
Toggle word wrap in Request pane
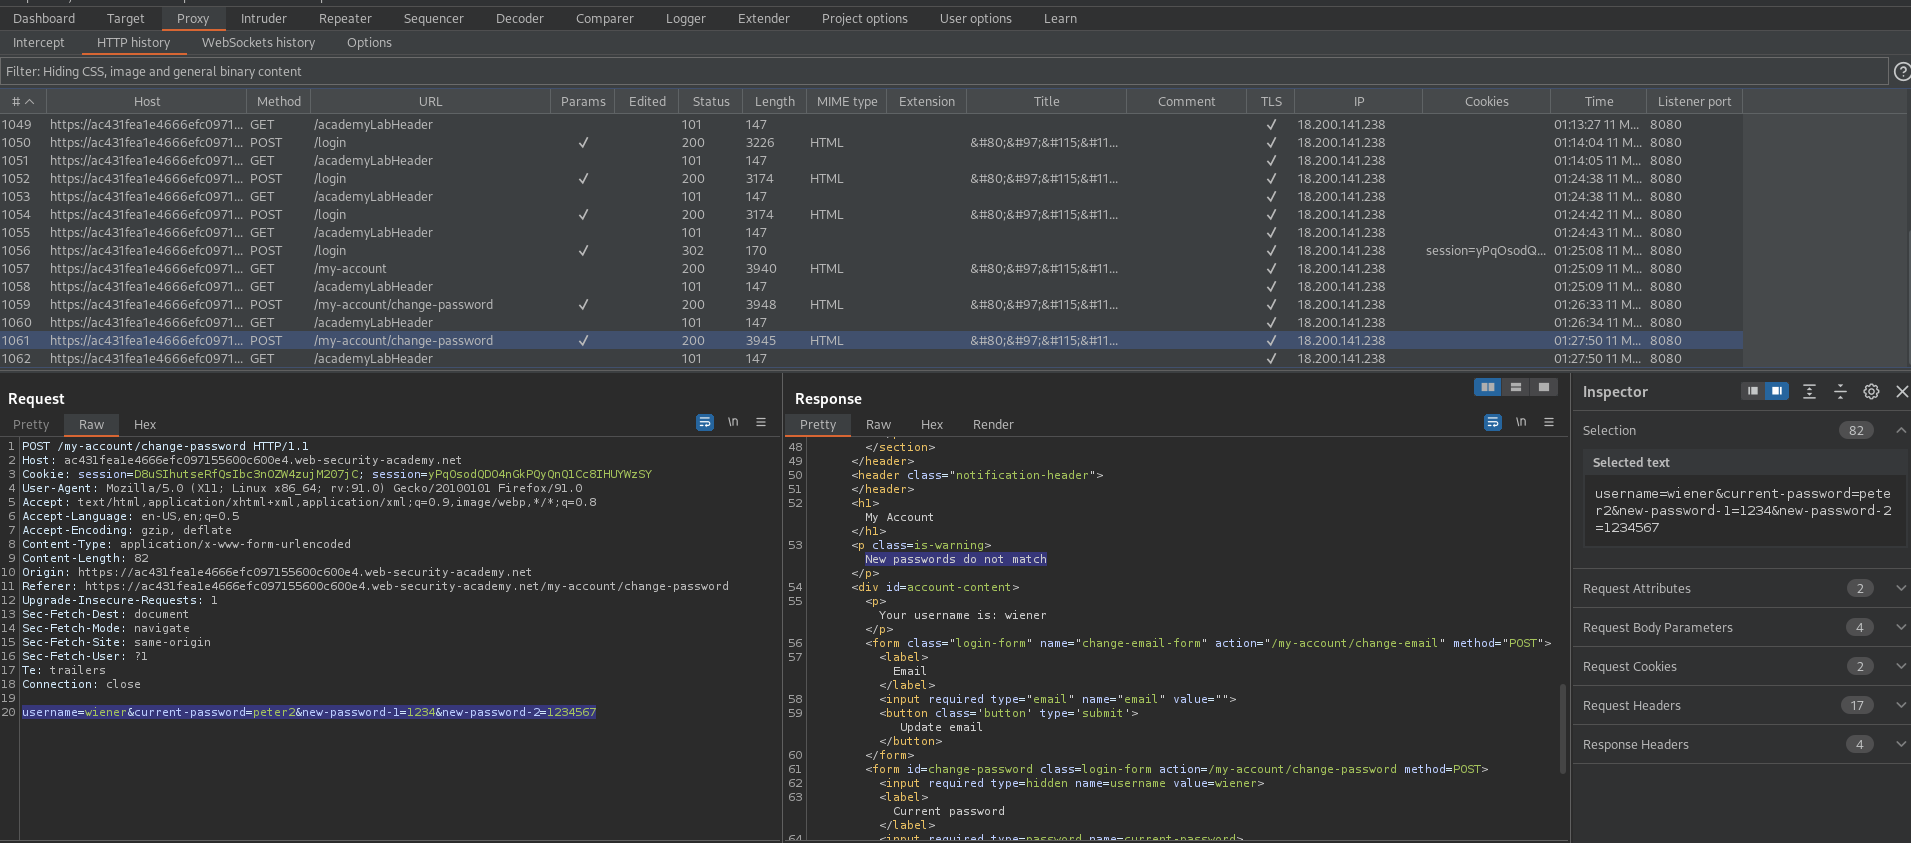click(x=705, y=423)
